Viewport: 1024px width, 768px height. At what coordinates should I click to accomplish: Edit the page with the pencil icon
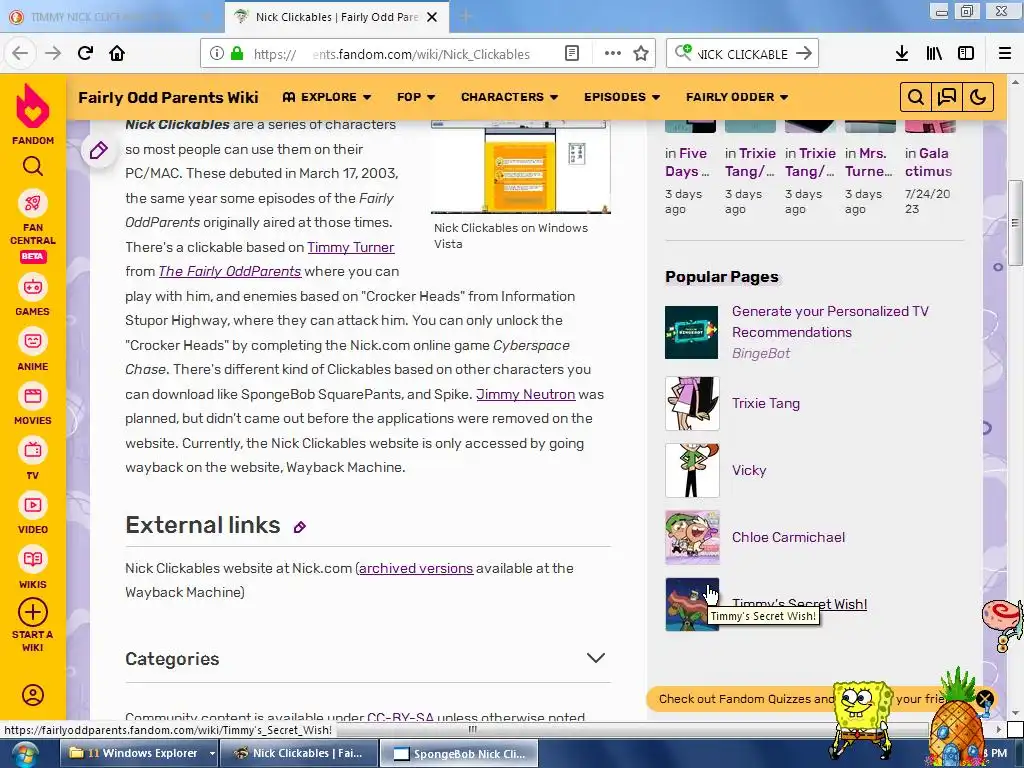99,151
